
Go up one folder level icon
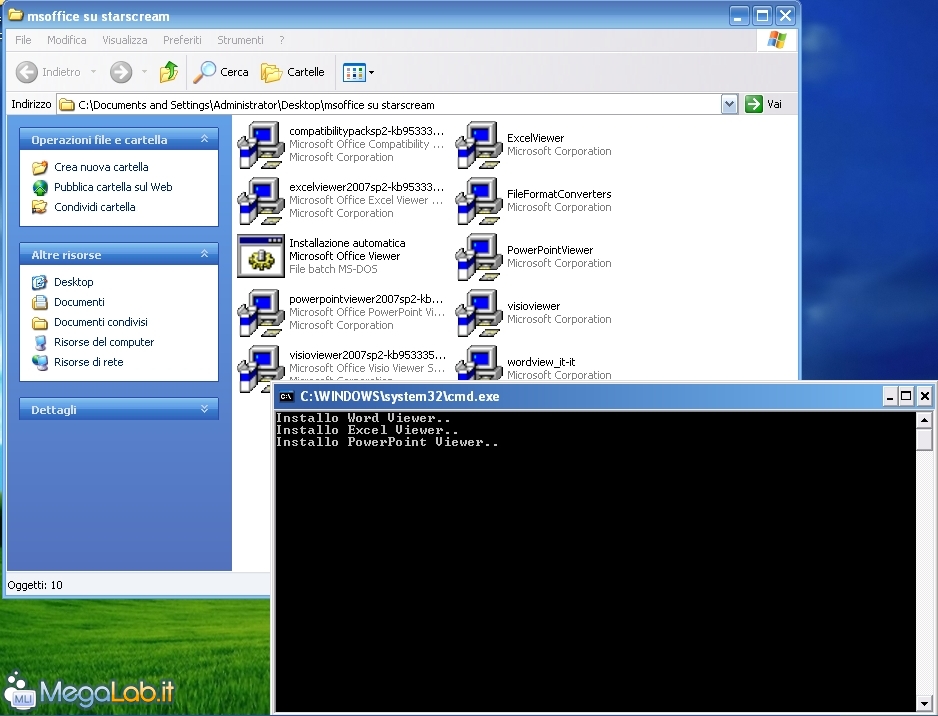point(169,72)
